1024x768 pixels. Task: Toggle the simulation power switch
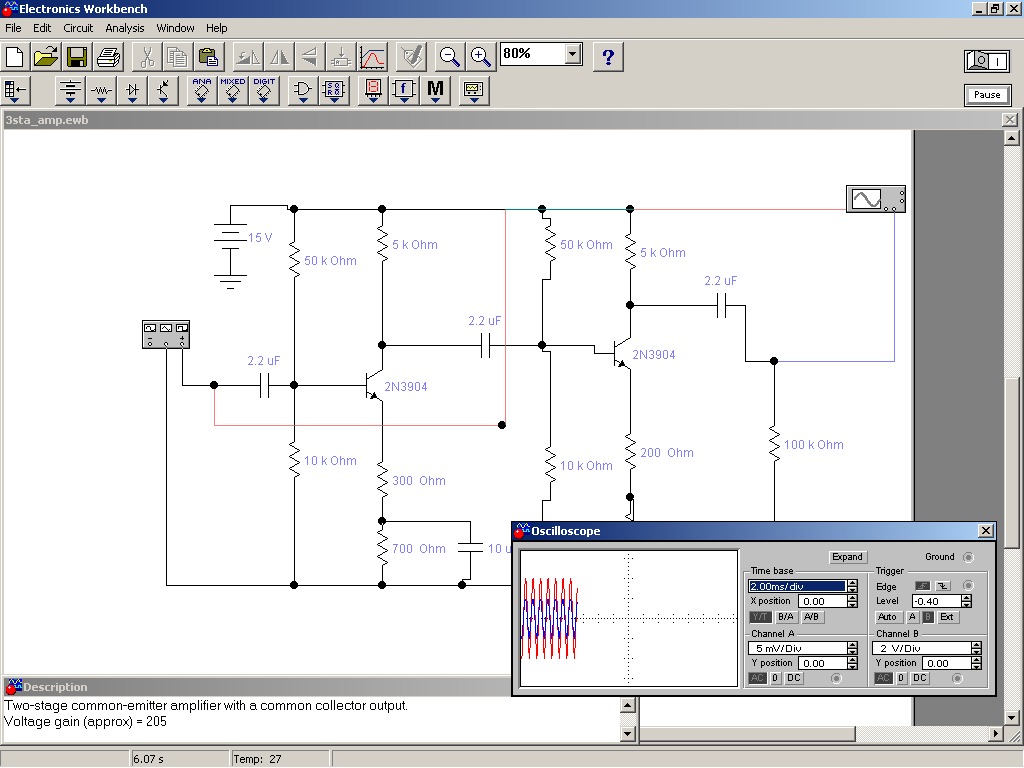pos(987,61)
